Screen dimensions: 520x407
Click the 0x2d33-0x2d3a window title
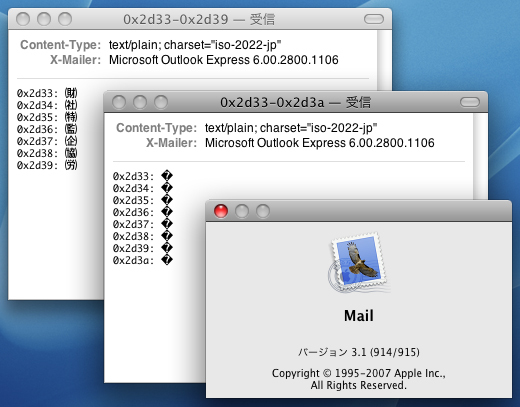point(295,102)
